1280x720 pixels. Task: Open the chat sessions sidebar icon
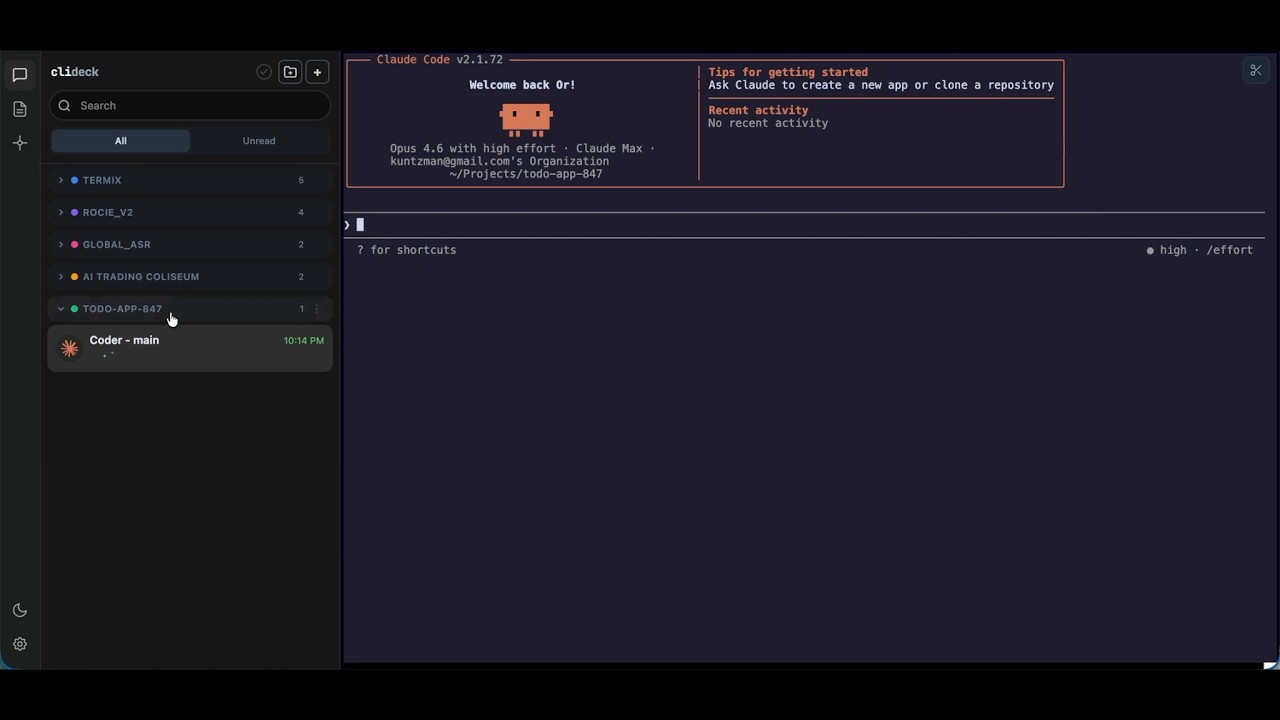tap(19, 75)
